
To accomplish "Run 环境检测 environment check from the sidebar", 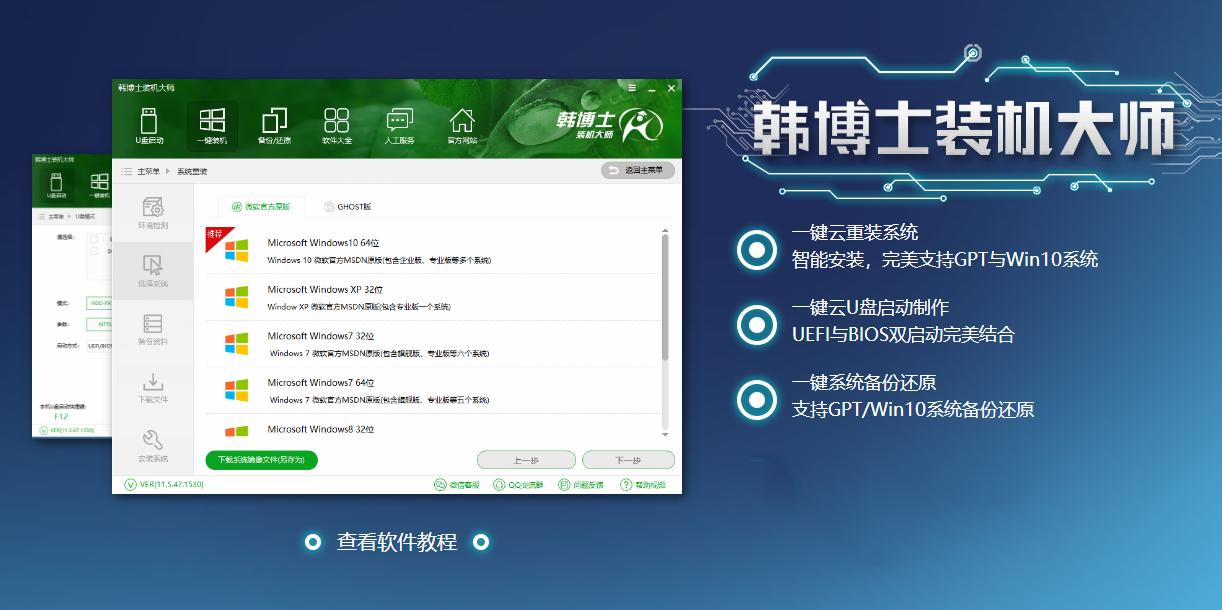I will click(x=154, y=213).
